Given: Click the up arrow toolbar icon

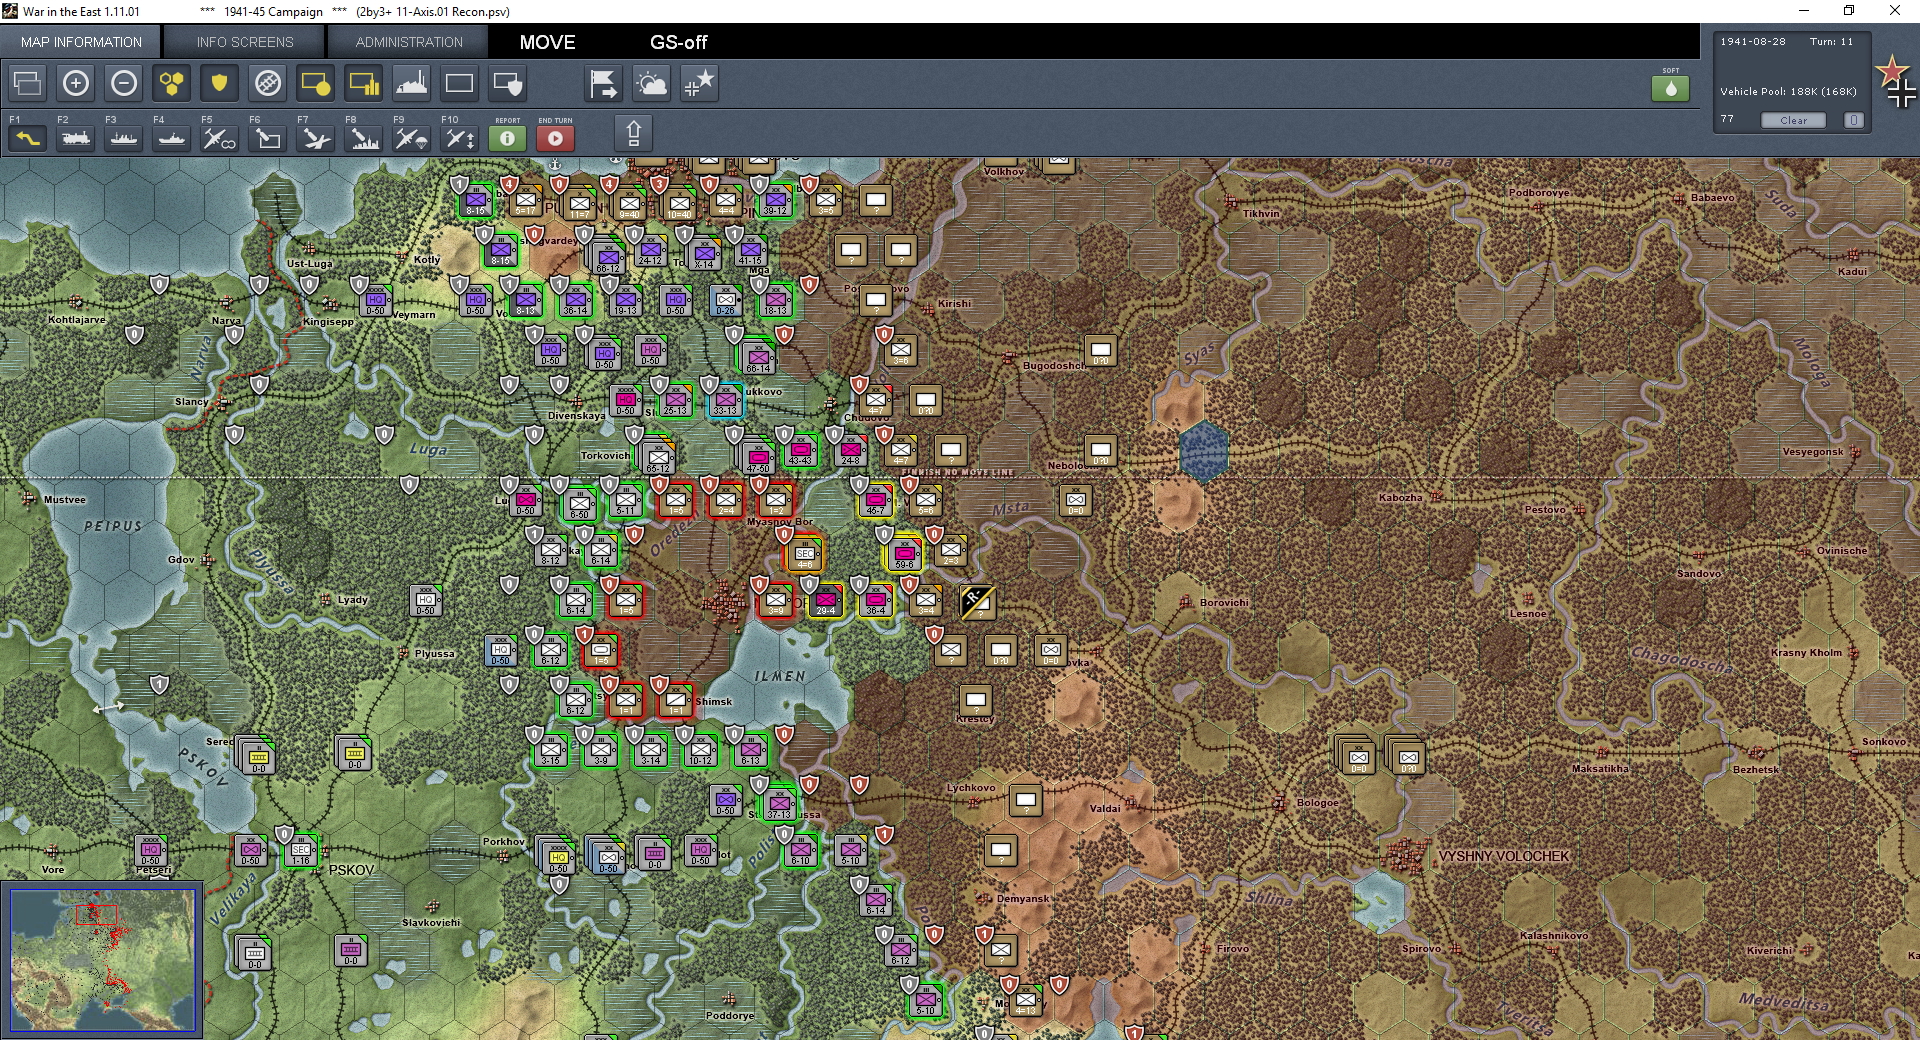Looking at the screenshot, I should click(633, 134).
